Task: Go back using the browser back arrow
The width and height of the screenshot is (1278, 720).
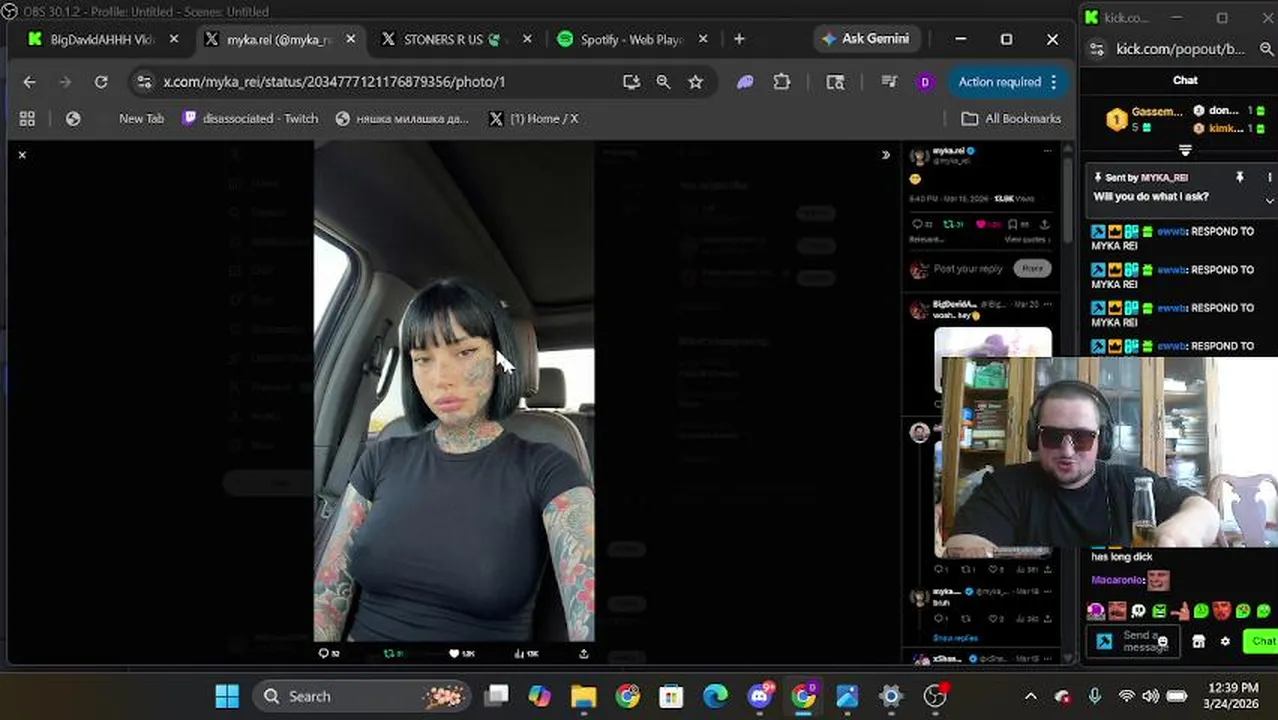Action: point(29,82)
